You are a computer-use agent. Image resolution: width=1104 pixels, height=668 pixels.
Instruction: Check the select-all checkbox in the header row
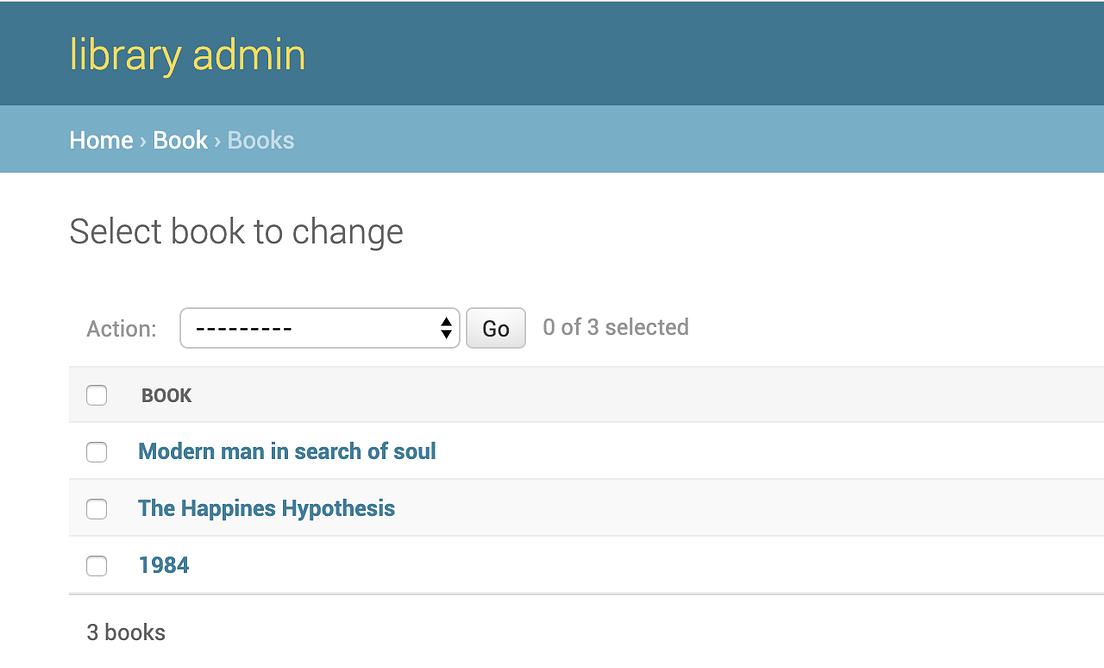pos(96,395)
